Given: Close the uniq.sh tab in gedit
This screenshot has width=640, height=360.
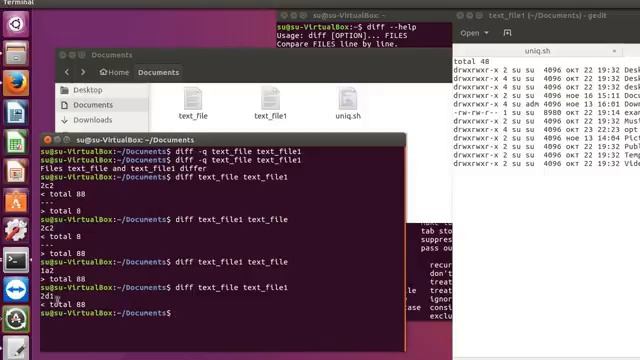Looking at the screenshot, I should (x=614, y=51).
